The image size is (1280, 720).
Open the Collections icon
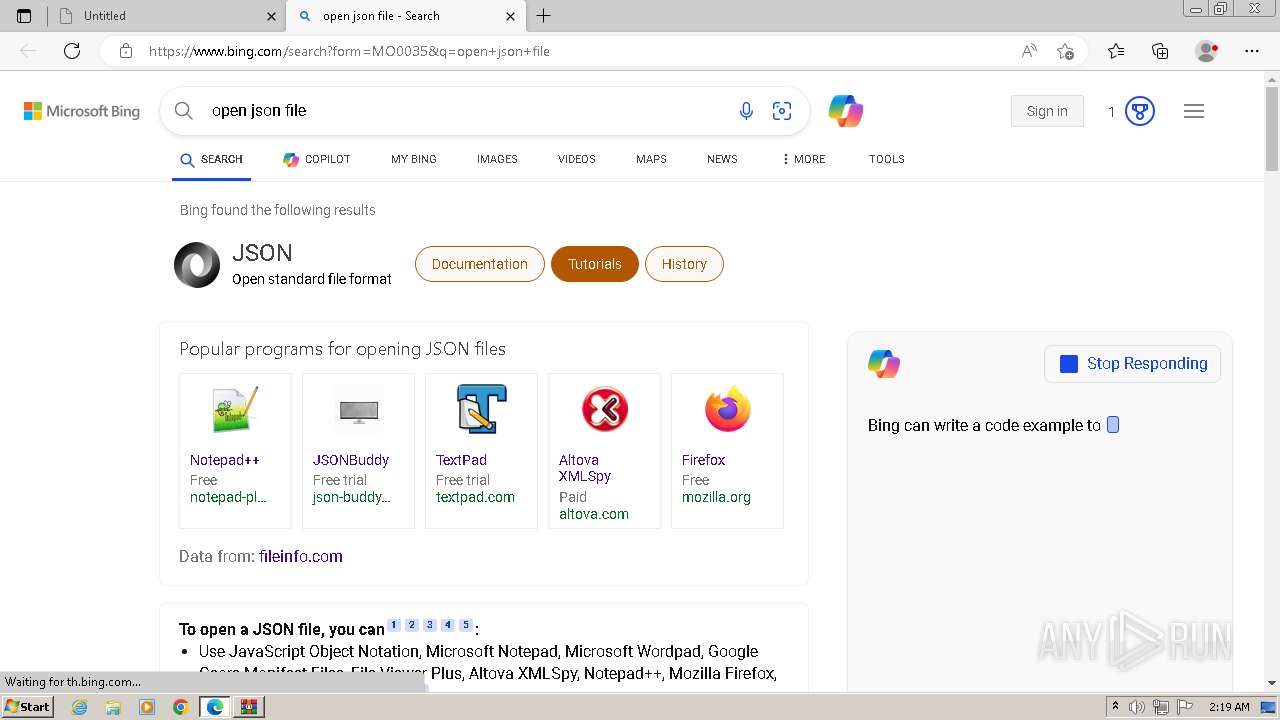[1160, 51]
